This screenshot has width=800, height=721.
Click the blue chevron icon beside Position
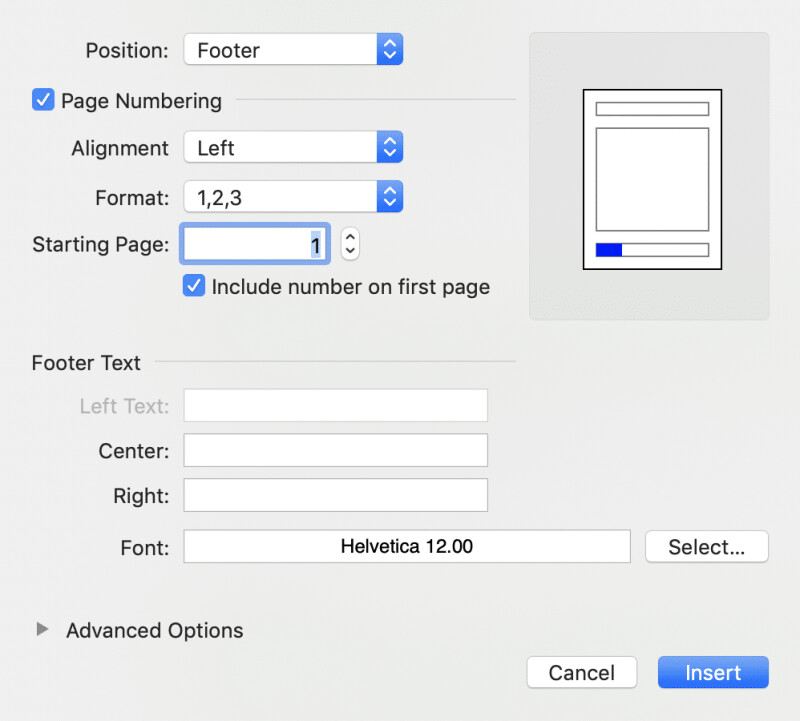point(390,49)
